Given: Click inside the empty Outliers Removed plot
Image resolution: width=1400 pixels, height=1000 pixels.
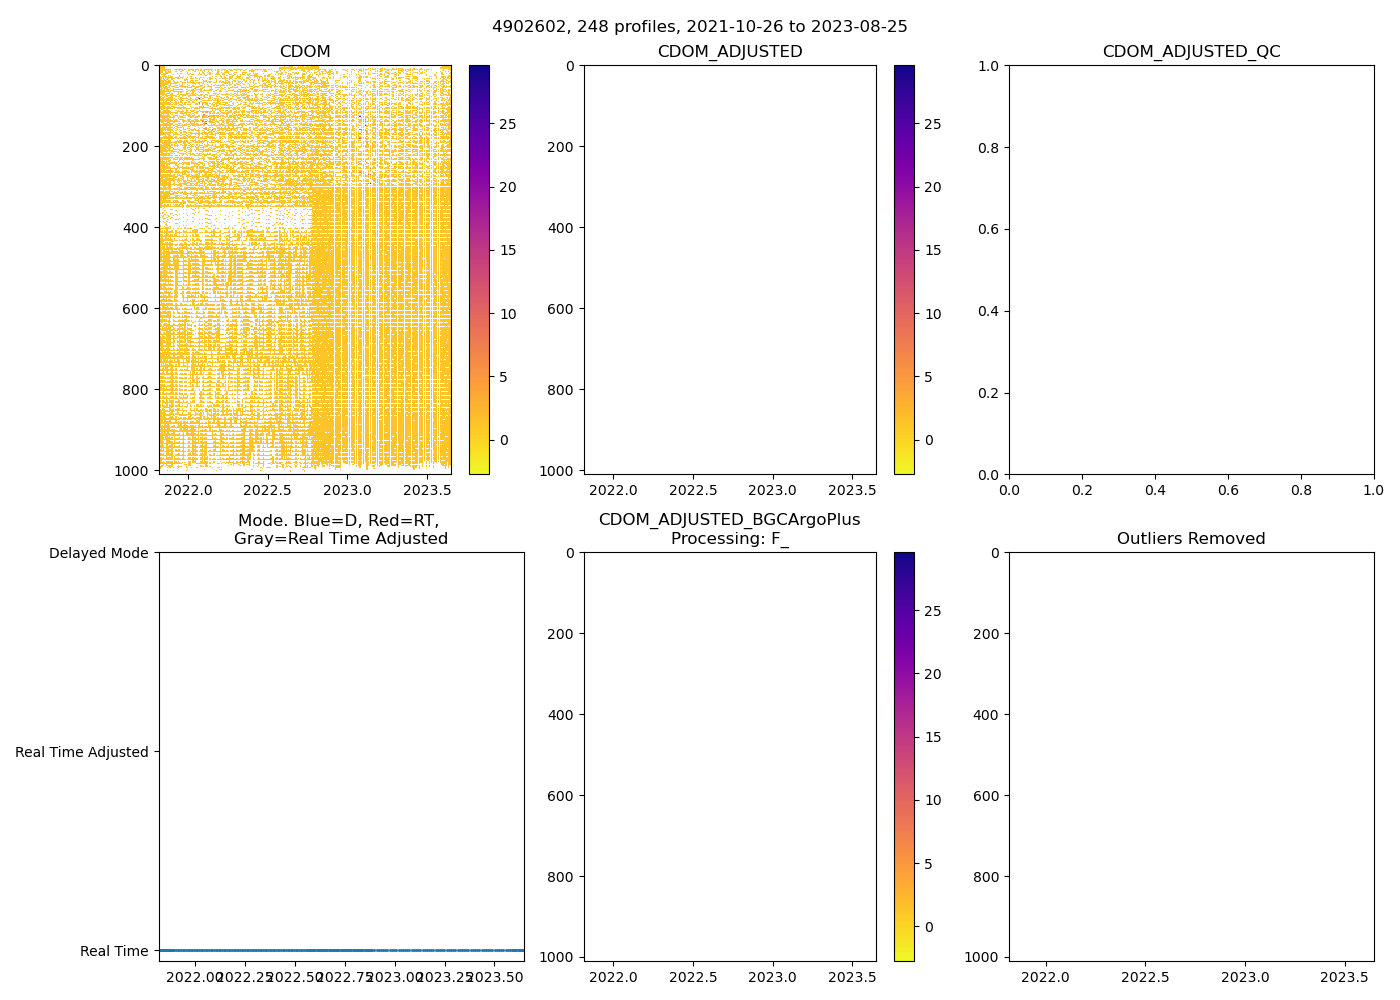Looking at the screenshot, I should [1191, 756].
